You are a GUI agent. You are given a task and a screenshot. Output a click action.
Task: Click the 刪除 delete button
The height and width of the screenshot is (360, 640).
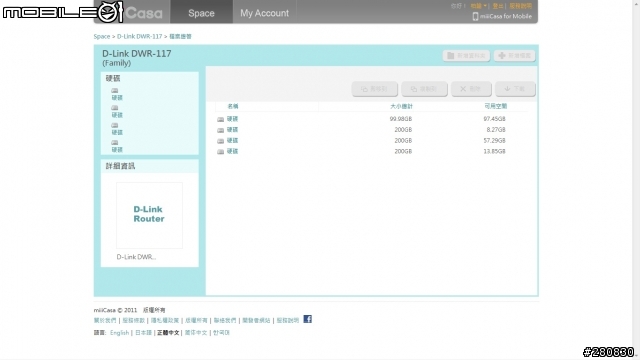click(x=471, y=89)
